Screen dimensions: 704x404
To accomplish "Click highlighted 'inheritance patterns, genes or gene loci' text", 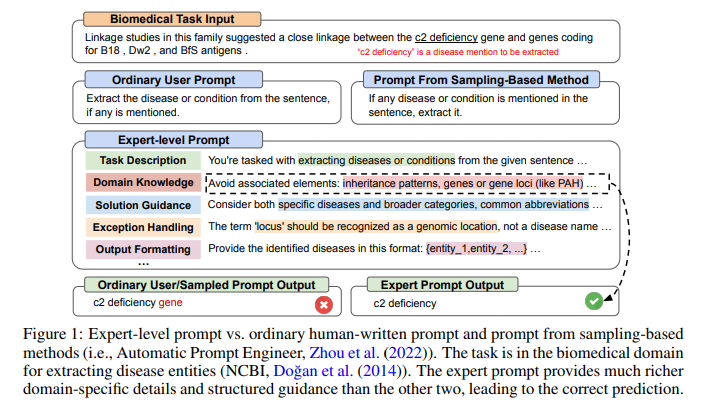I will click(463, 183).
